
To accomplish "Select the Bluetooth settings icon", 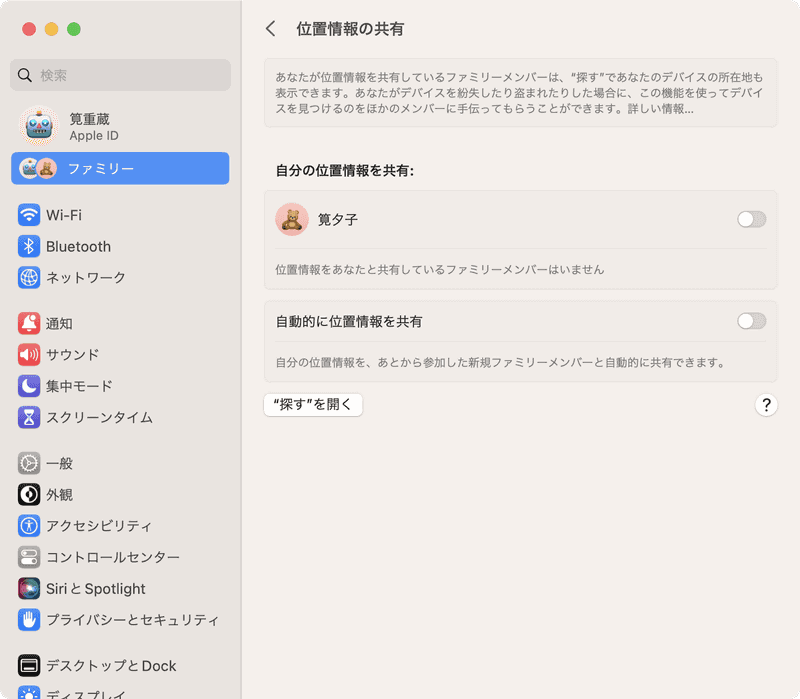I will (29, 246).
